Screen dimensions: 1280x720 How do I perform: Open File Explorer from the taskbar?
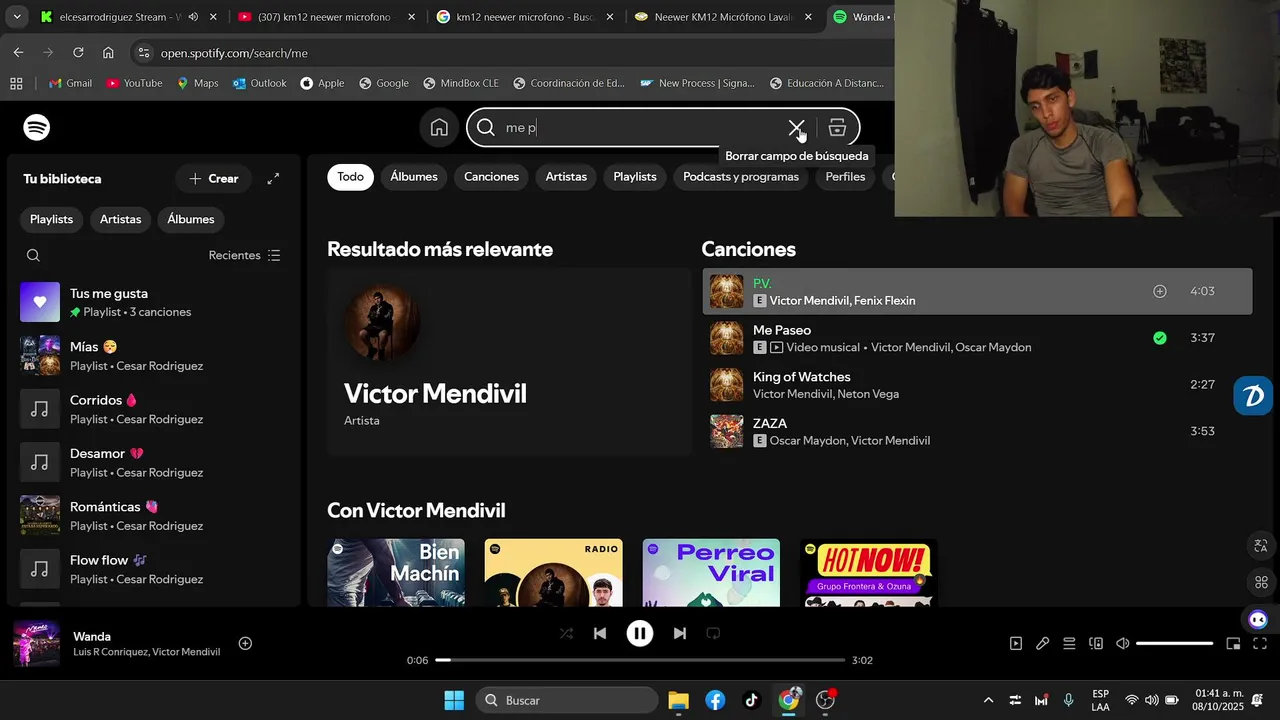678,700
